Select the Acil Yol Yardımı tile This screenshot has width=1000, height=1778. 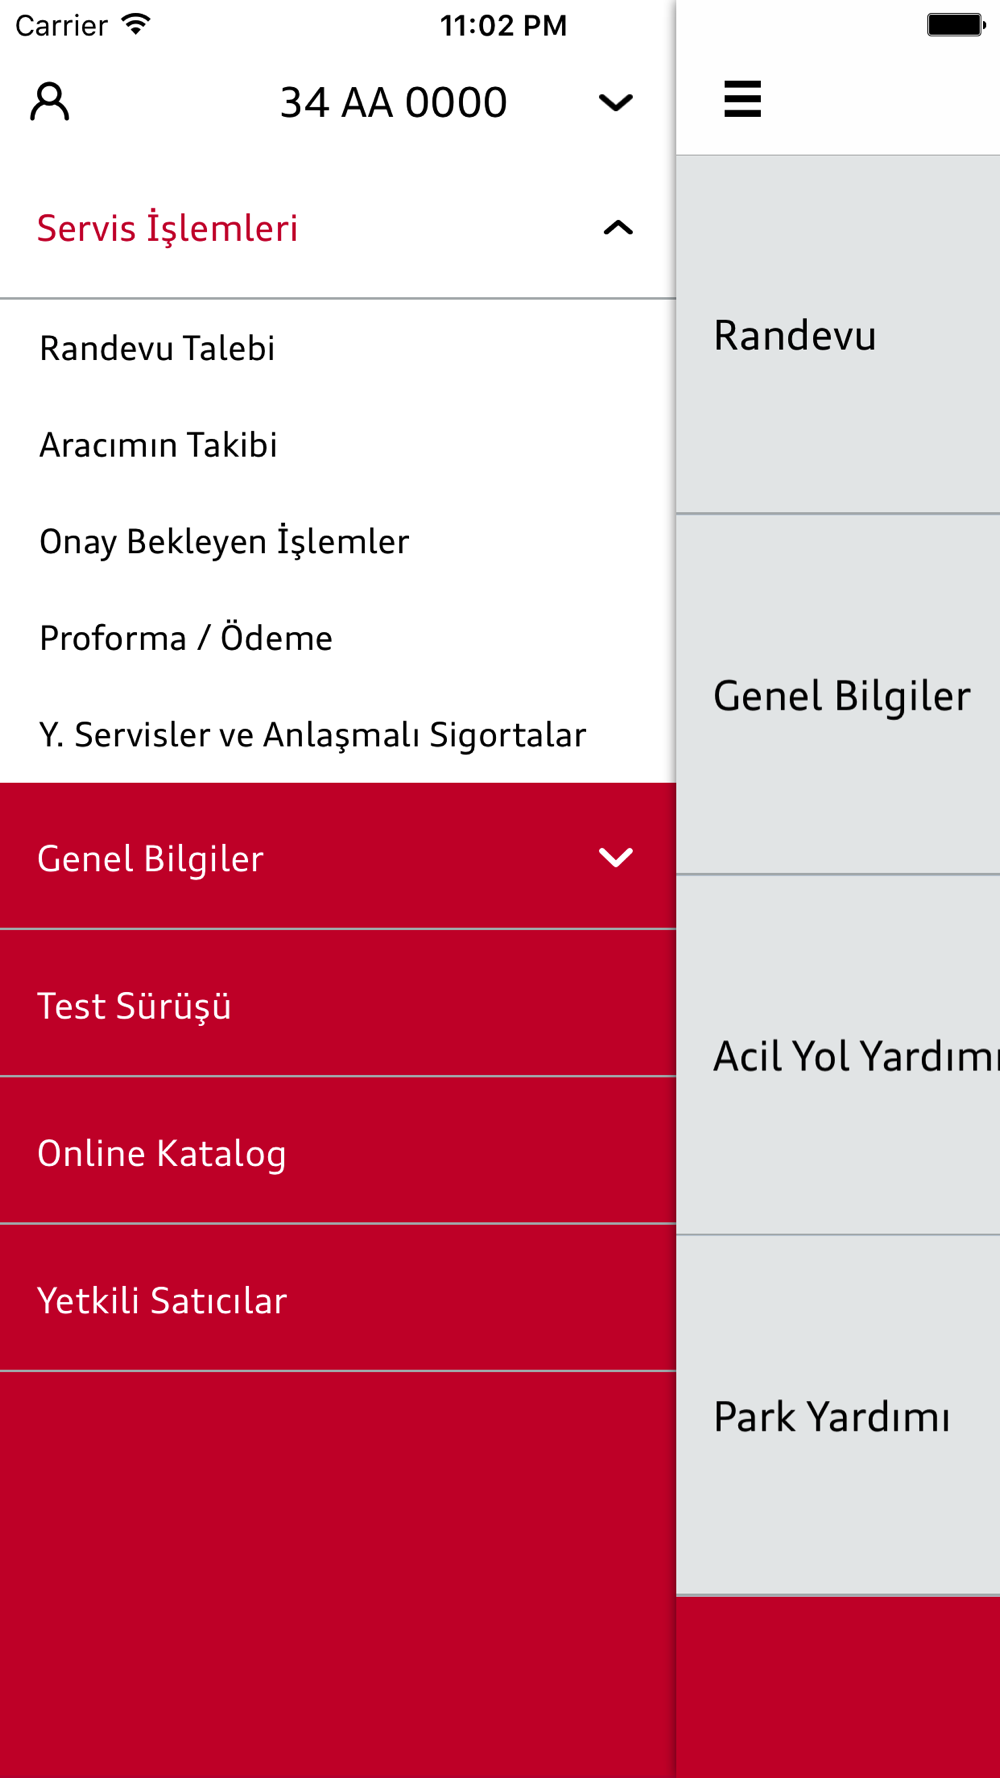[x=840, y=1056]
